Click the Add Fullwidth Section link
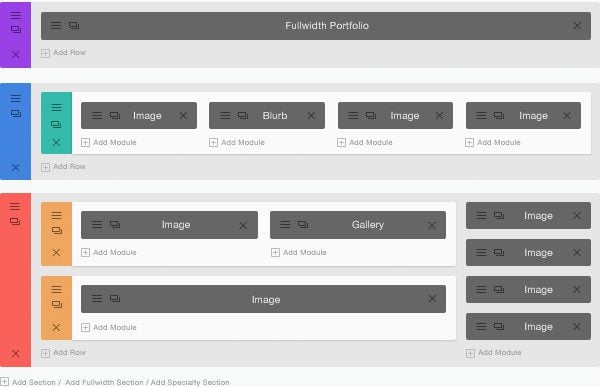The height and width of the screenshot is (387, 600). coord(104,382)
